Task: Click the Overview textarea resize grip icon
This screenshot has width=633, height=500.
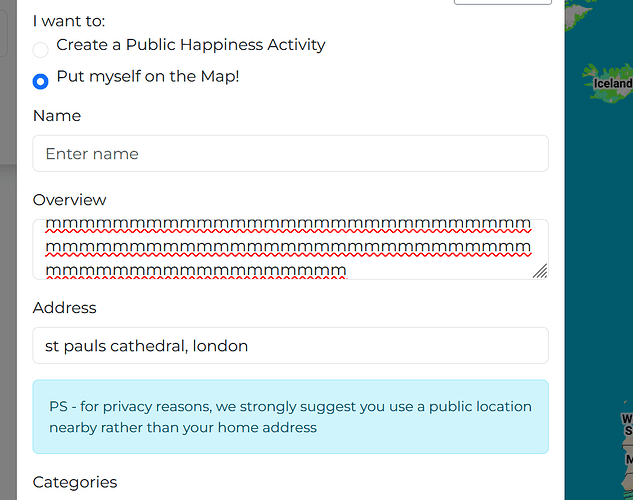Action: pyautogui.click(x=540, y=271)
